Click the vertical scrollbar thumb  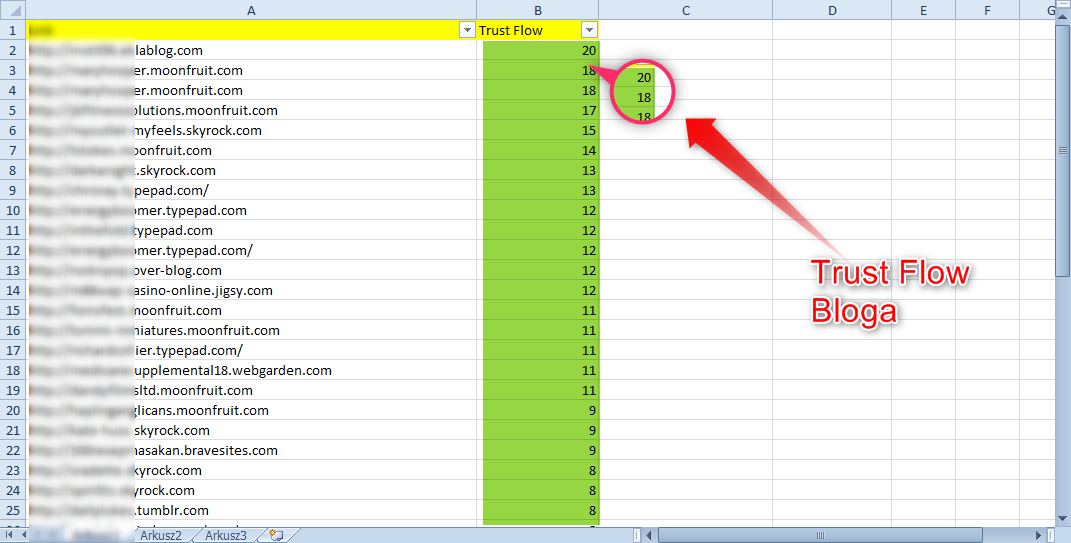pos(1063,150)
